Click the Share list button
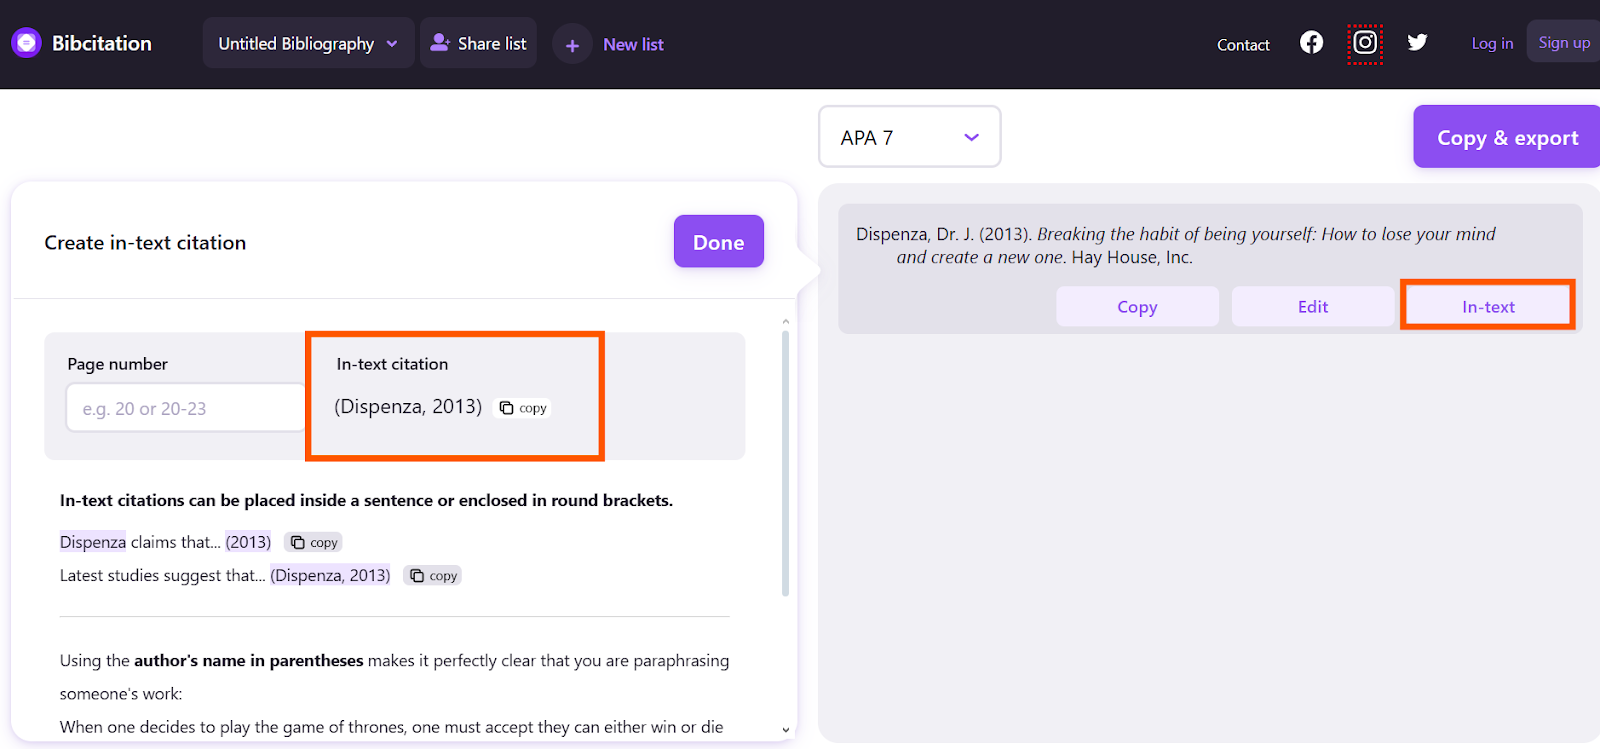 pos(478,44)
